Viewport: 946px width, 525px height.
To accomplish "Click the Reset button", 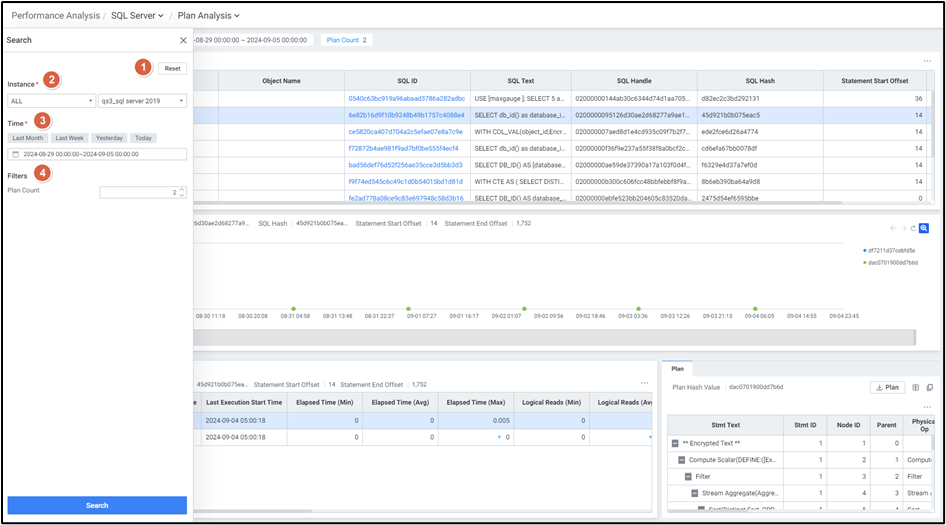I will coord(172,69).
